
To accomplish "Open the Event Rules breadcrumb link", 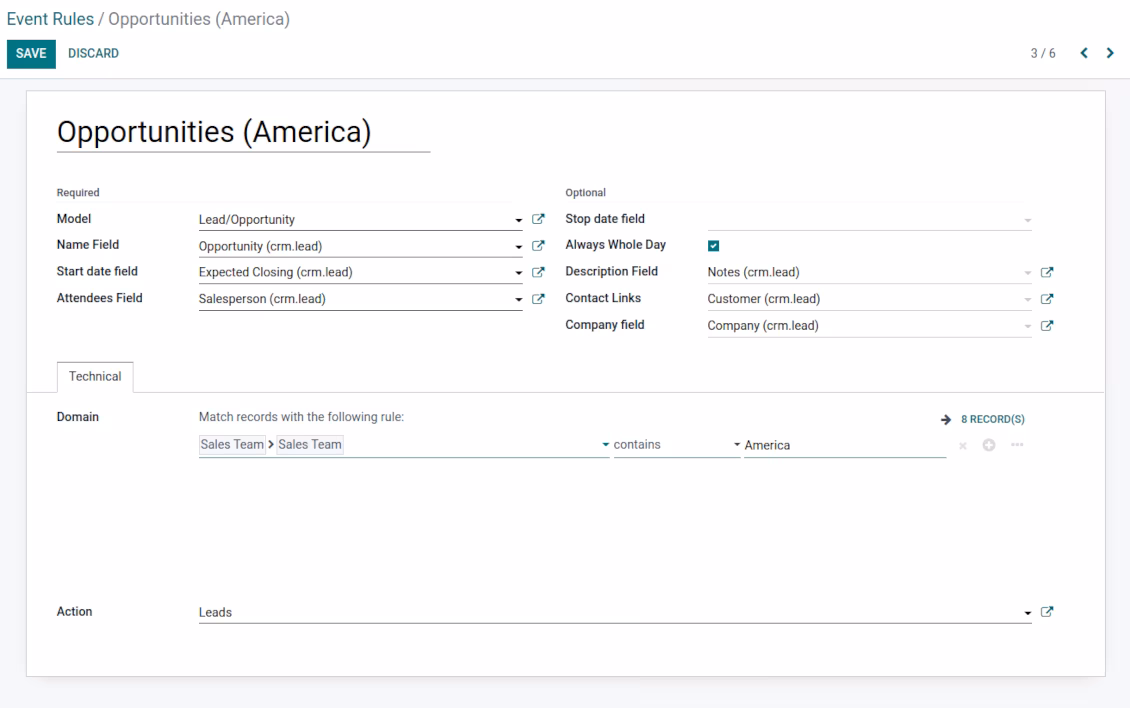I will 50,19.
